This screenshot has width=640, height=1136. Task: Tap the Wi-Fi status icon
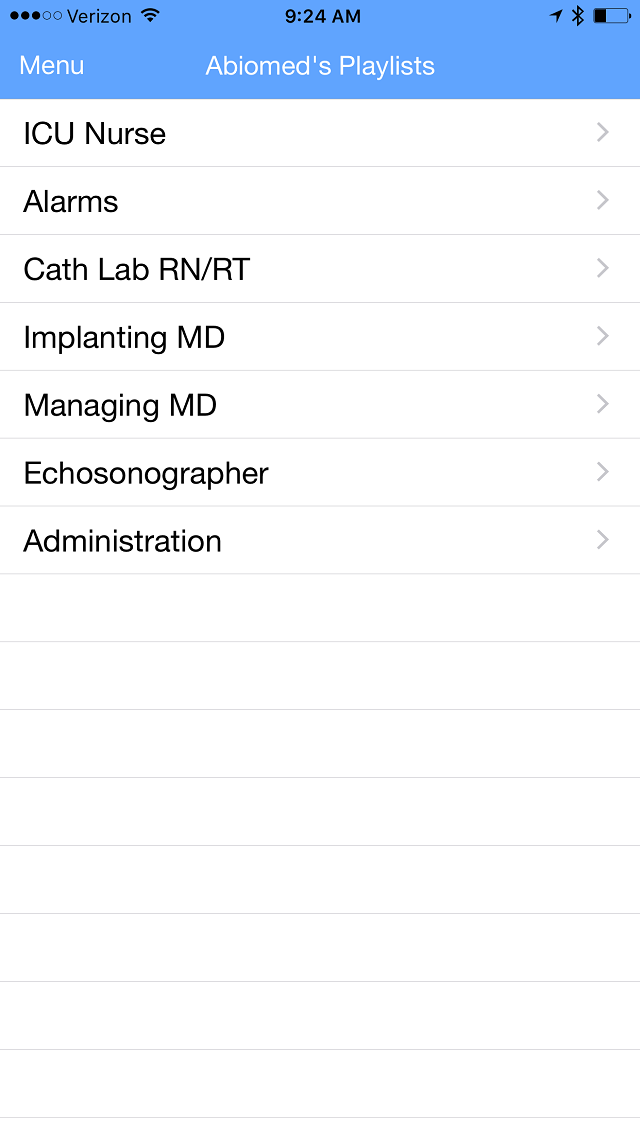150,16
